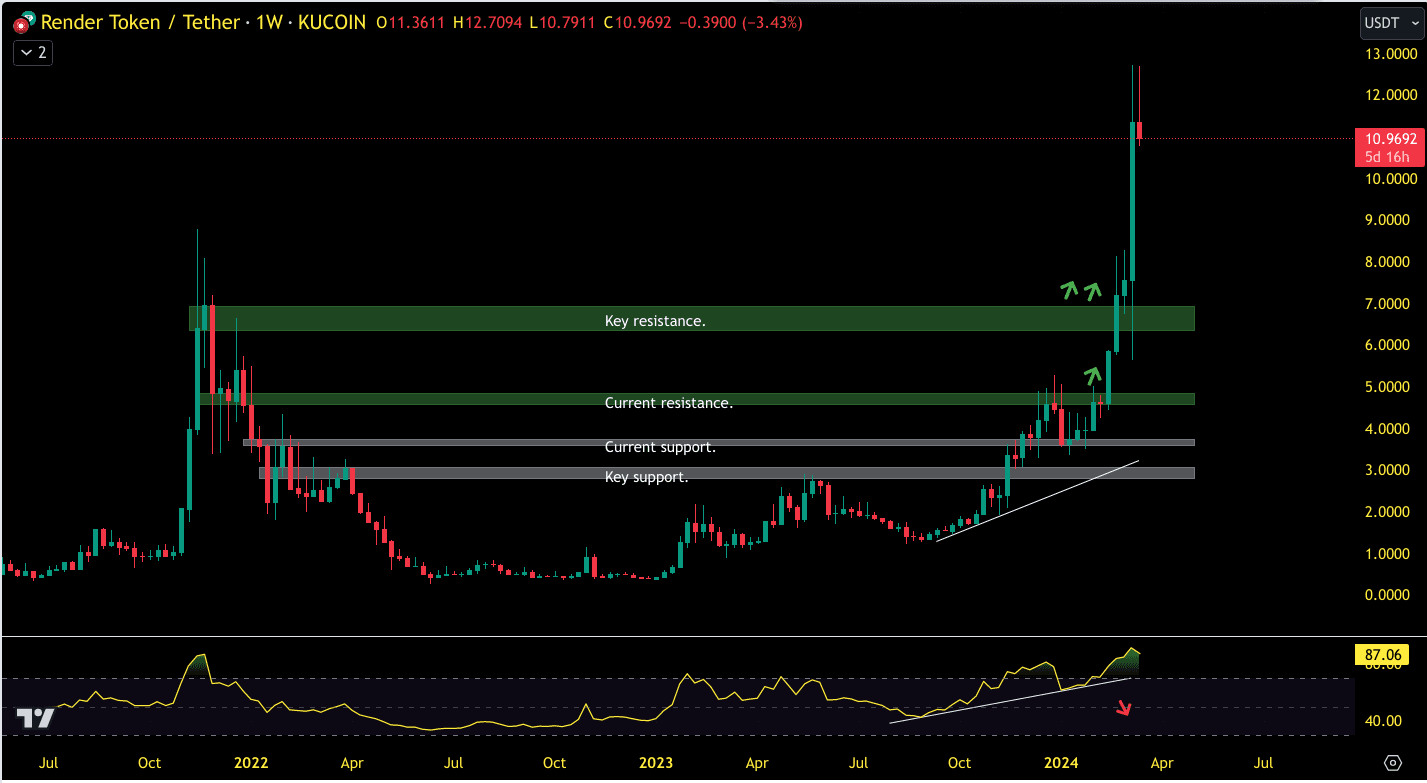Select the 'Key support.' text label
Screen dimensions: 1427x783
pos(646,477)
